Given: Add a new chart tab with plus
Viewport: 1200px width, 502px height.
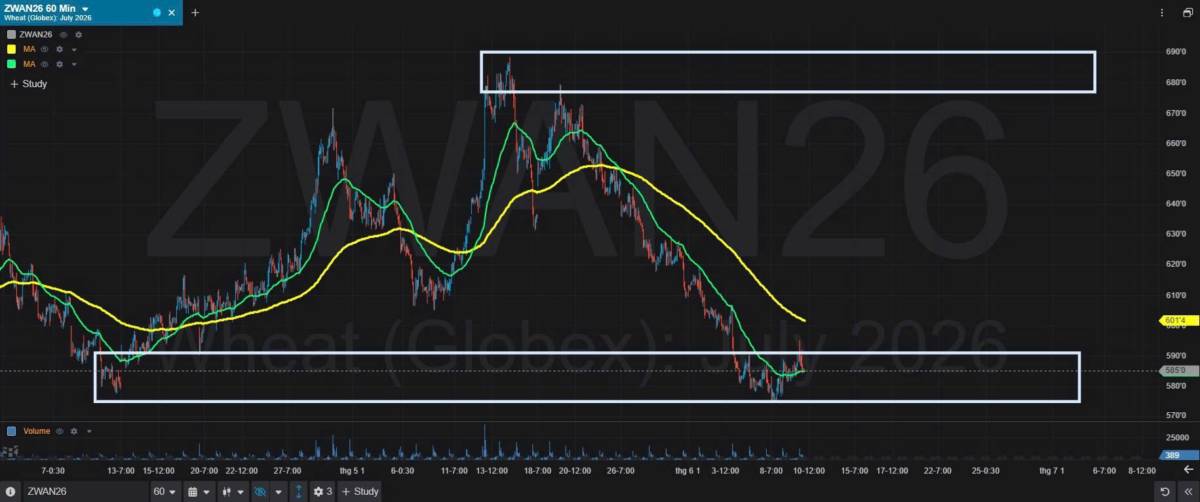Looking at the screenshot, I should pos(195,12).
